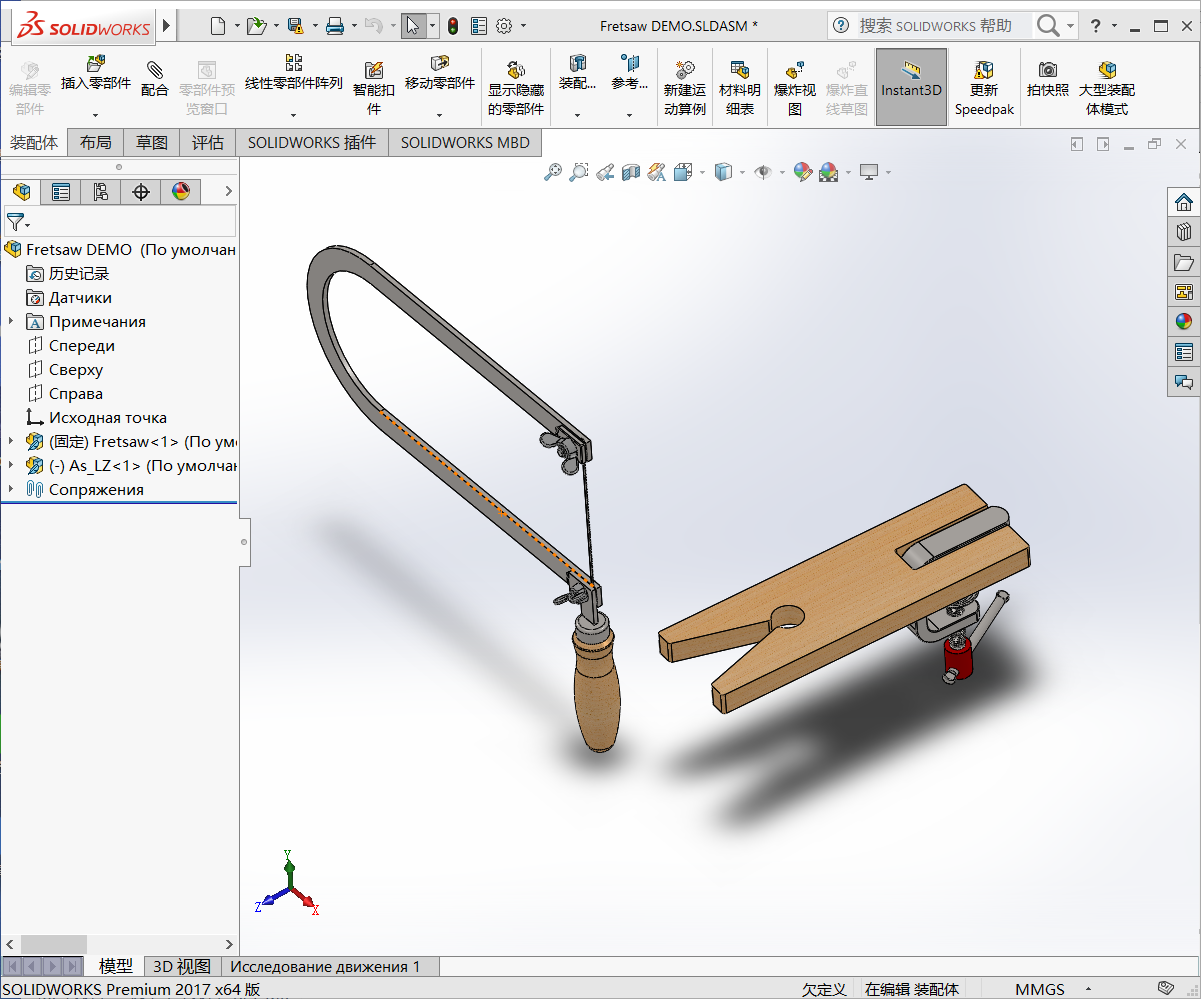Open the Options gear icon
The width and height of the screenshot is (1201, 999).
pos(504,25)
